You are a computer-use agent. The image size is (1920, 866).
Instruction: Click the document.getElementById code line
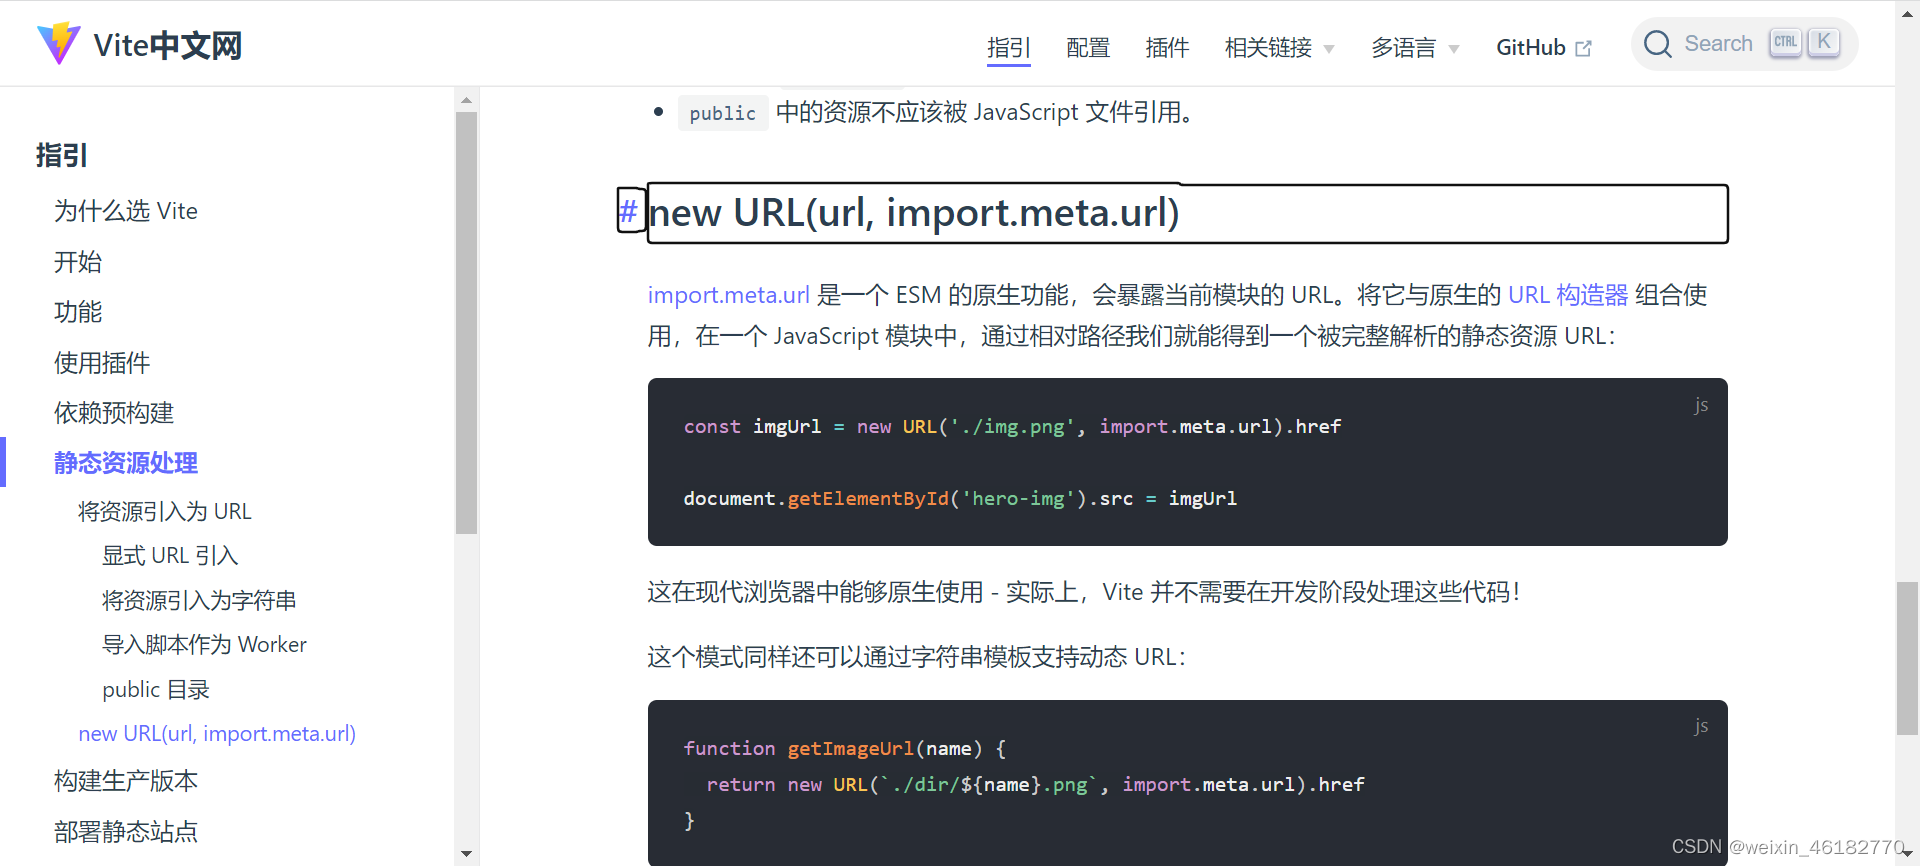(960, 498)
